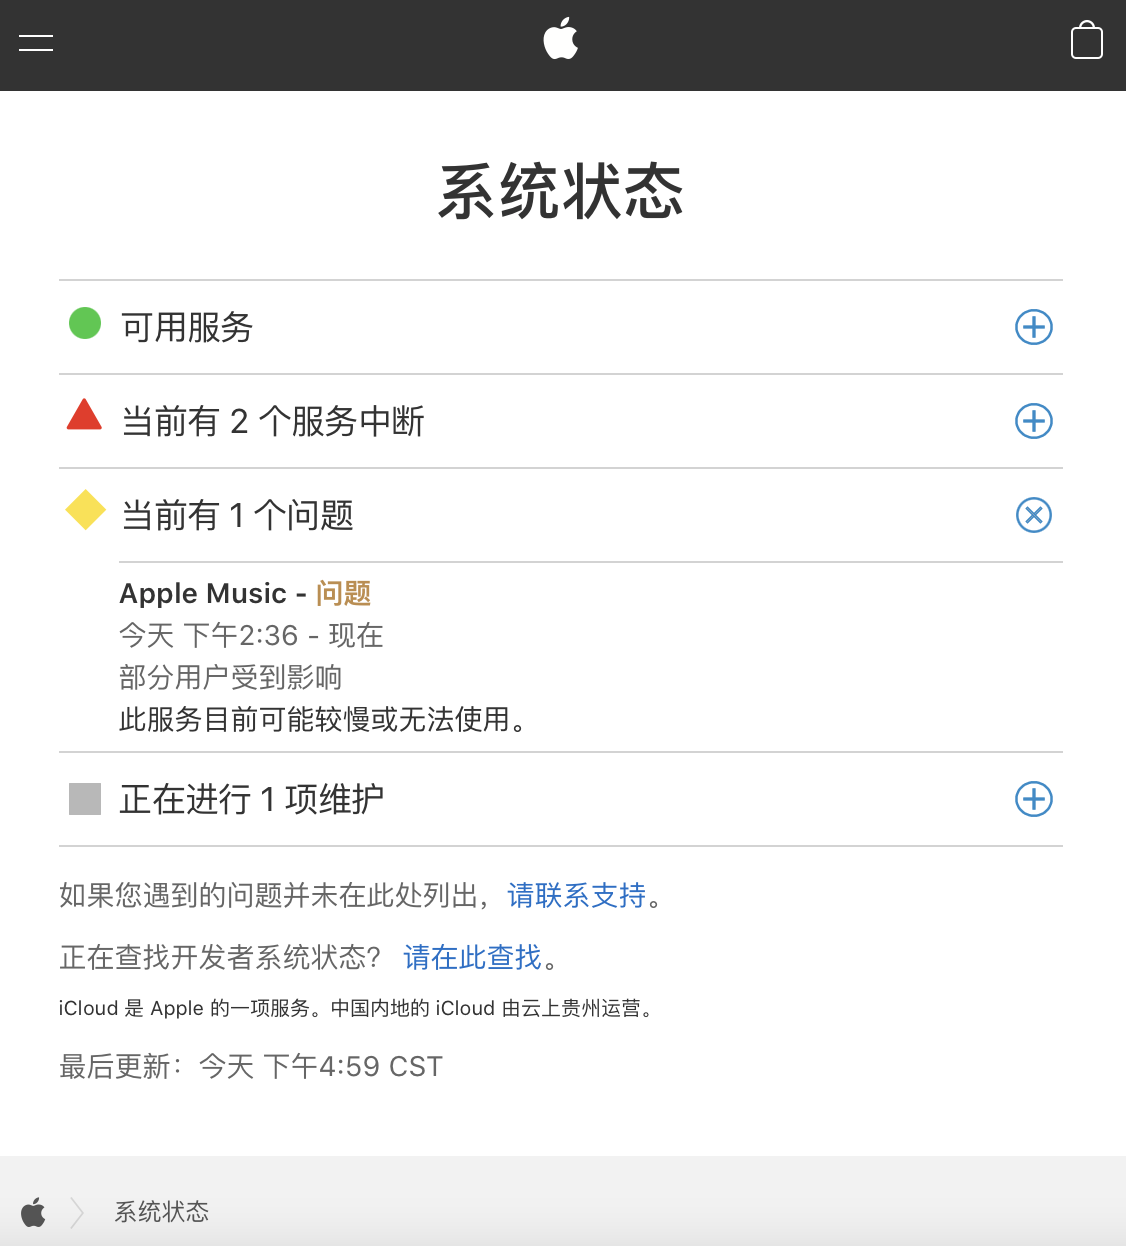Open the shopping bag icon

pos(1087,42)
